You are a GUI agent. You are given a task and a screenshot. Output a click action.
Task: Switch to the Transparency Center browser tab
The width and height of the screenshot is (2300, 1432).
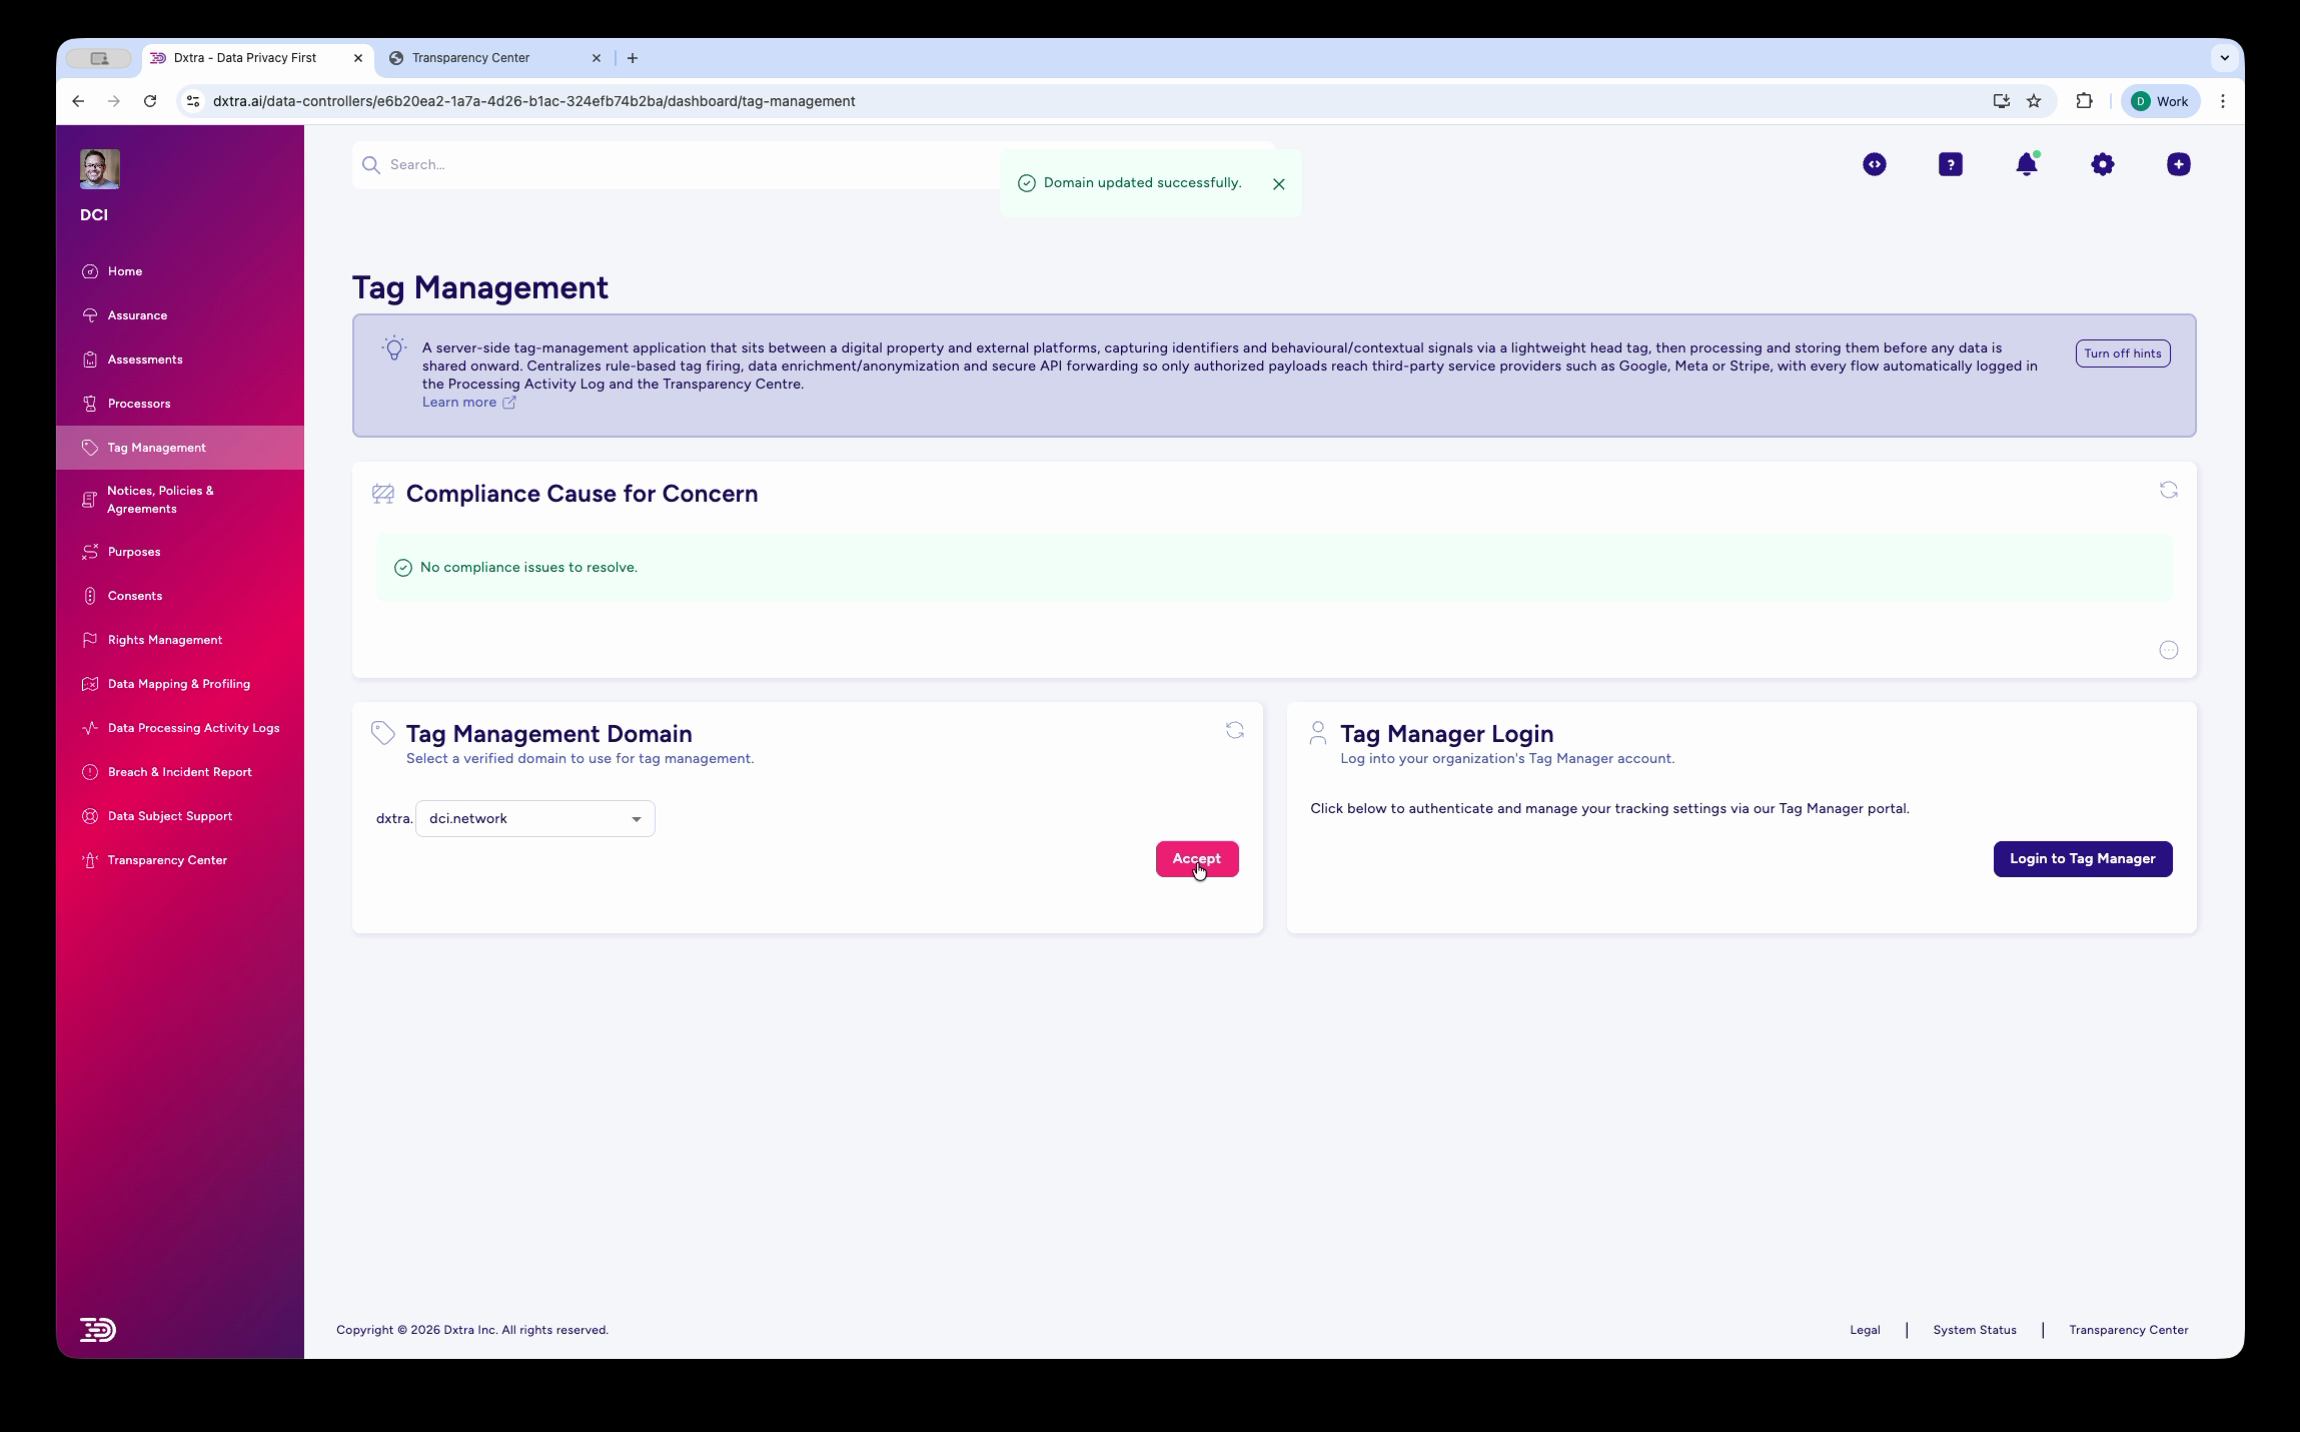pyautogui.click(x=472, y=57)
